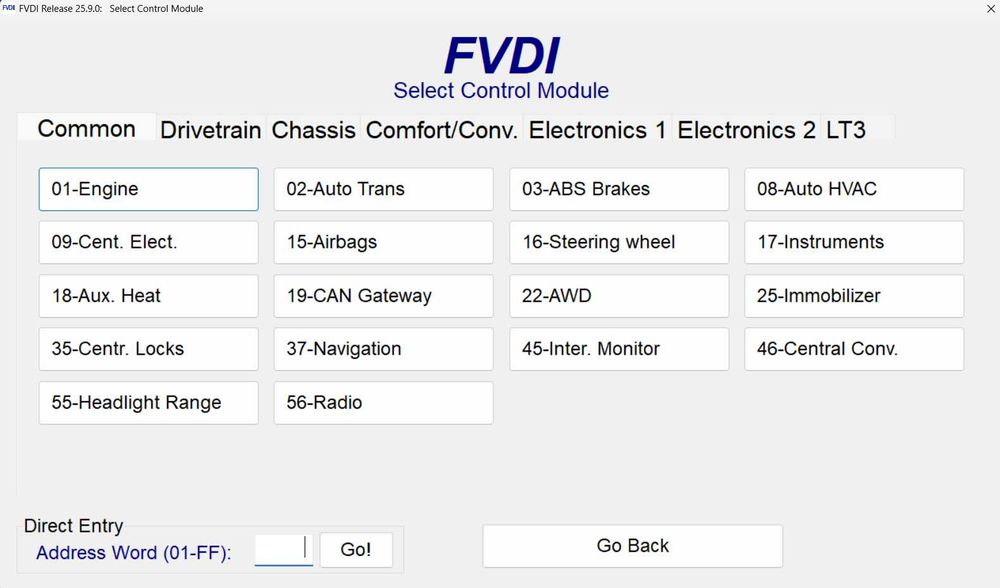Close the Select Control Module window
Screen dimensions: 1000x588
pyautogui.click(x=990, y=9)
